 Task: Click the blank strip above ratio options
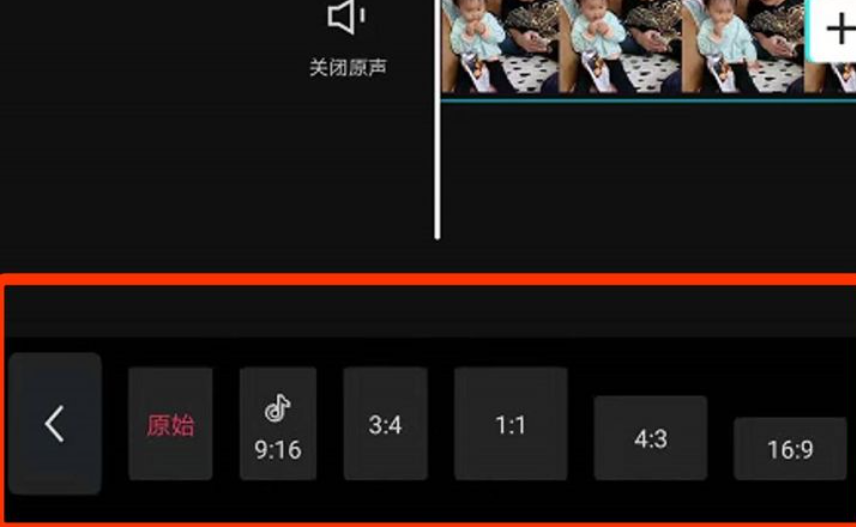tap(431, 311)
